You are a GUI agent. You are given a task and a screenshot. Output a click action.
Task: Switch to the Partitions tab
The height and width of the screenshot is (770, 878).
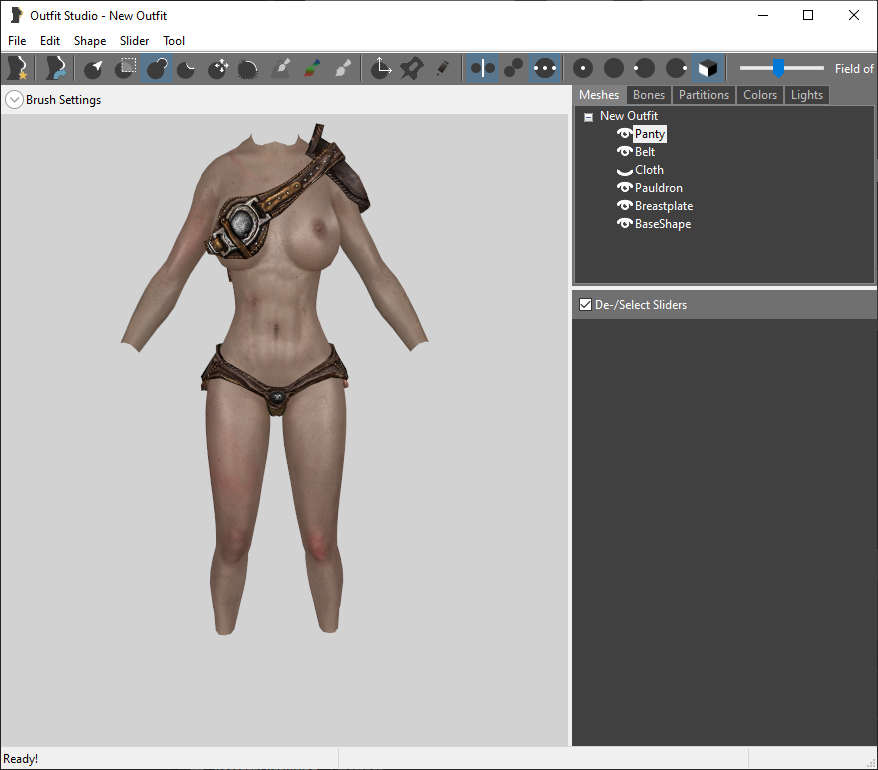point(704,95)
